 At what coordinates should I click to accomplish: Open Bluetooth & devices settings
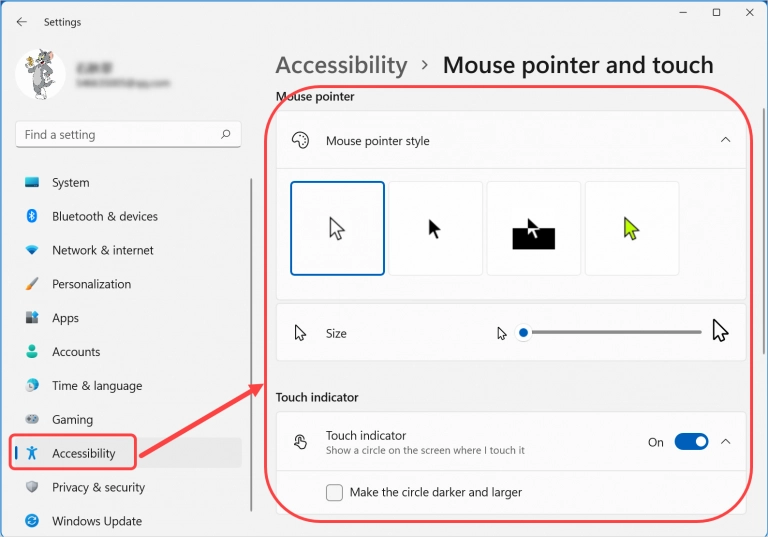click(128, 217)
